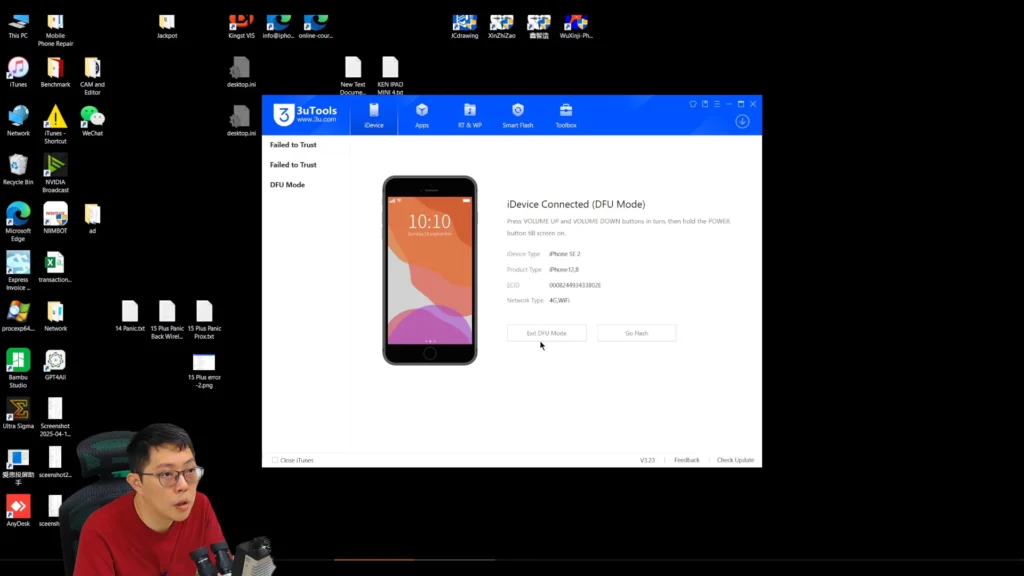Open the Feedback link
The height and width of the screenshot is (576, 1024).
pyautogui.click(x=686, y=460)
